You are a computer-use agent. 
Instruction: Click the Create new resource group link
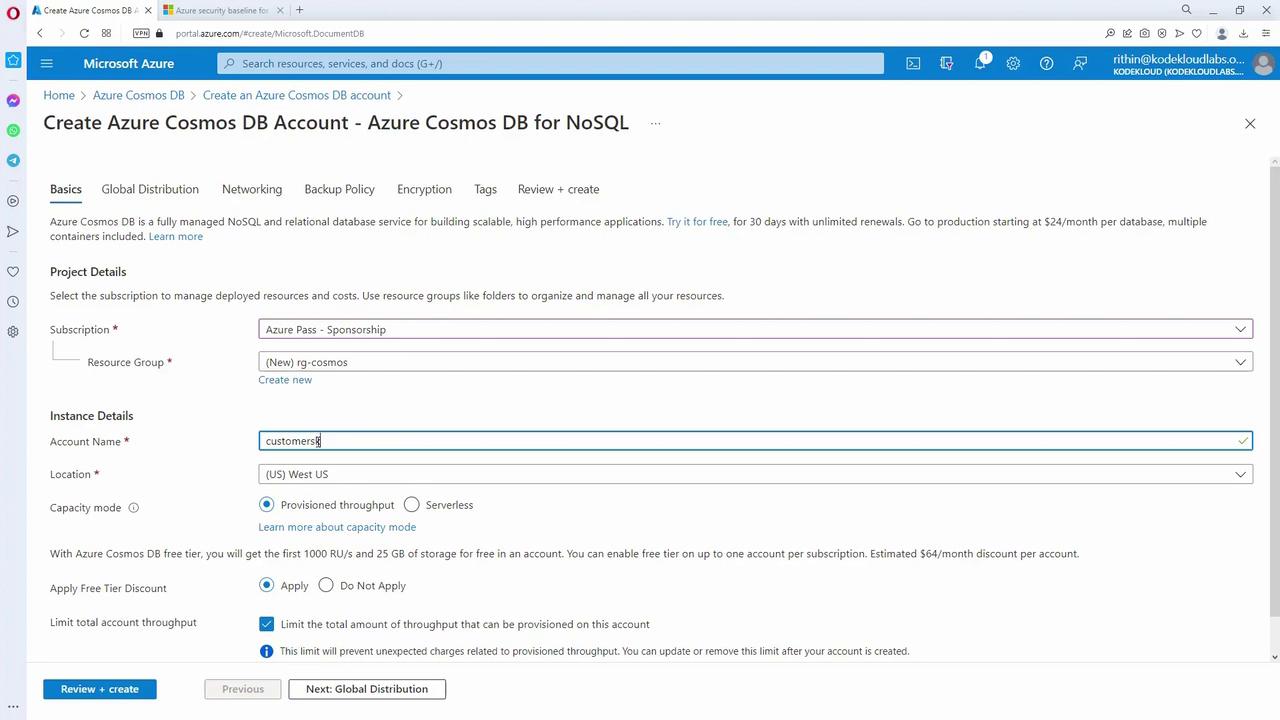[285, 380]
